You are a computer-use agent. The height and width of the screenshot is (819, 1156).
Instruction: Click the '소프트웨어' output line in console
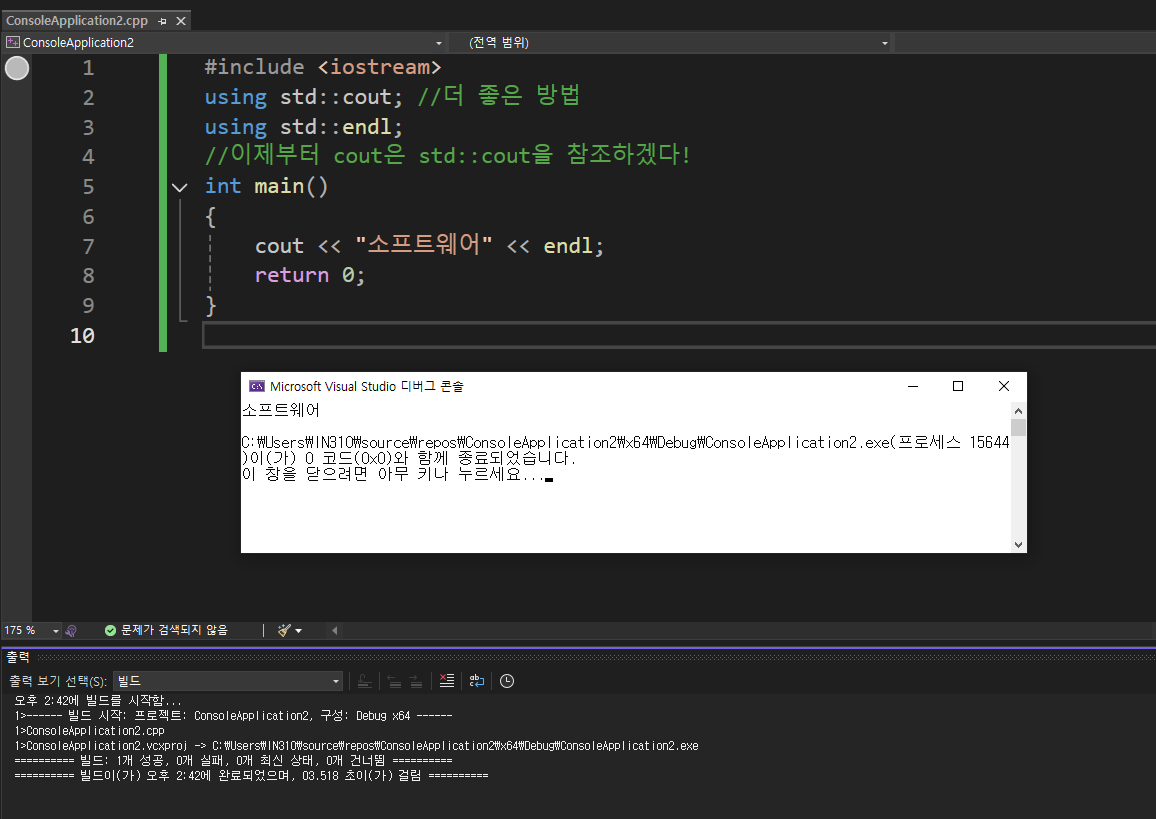281,410
